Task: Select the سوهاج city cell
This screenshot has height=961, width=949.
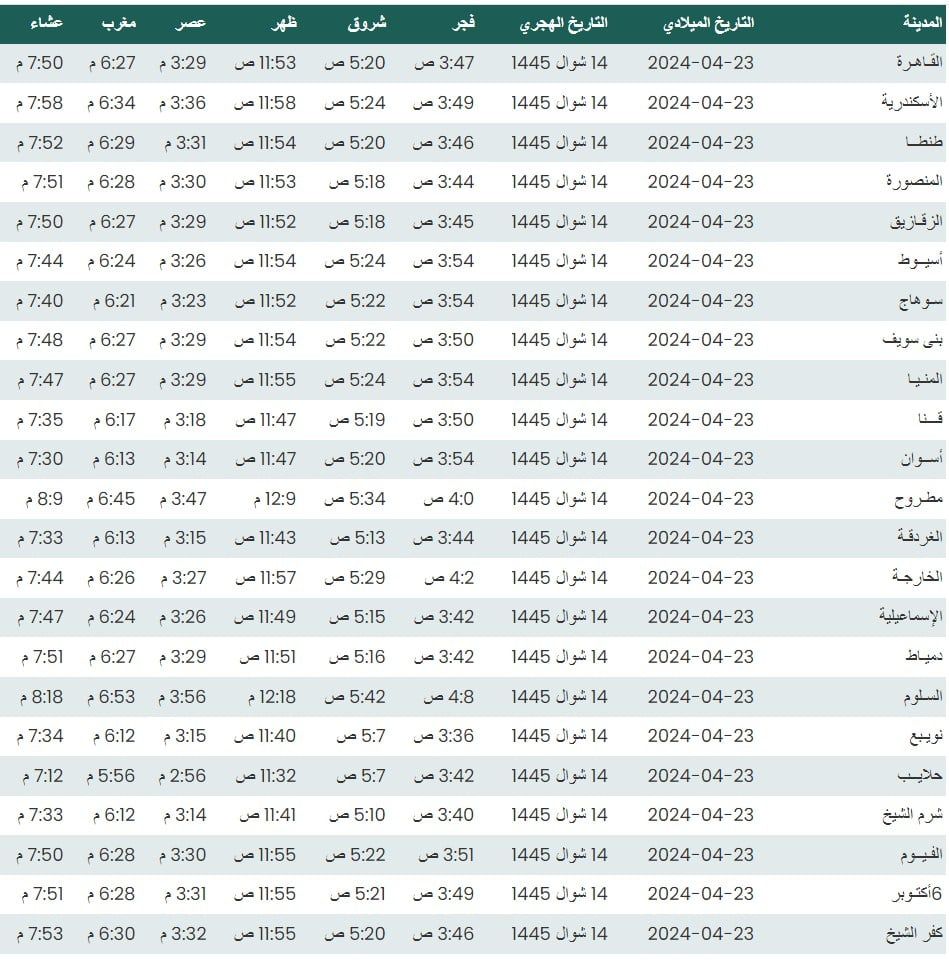Action: click(x=920, y=300)
